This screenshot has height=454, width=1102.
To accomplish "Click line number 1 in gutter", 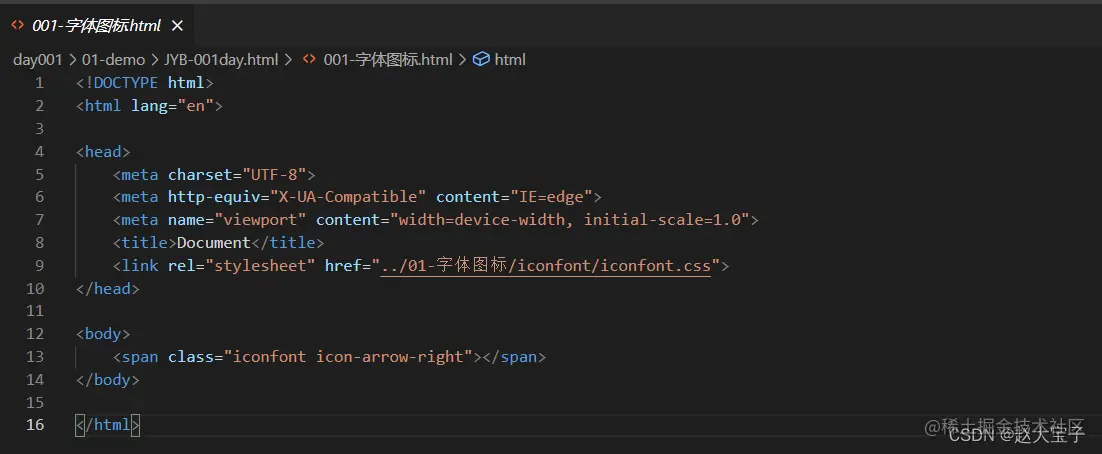I will tap(39, 83).
